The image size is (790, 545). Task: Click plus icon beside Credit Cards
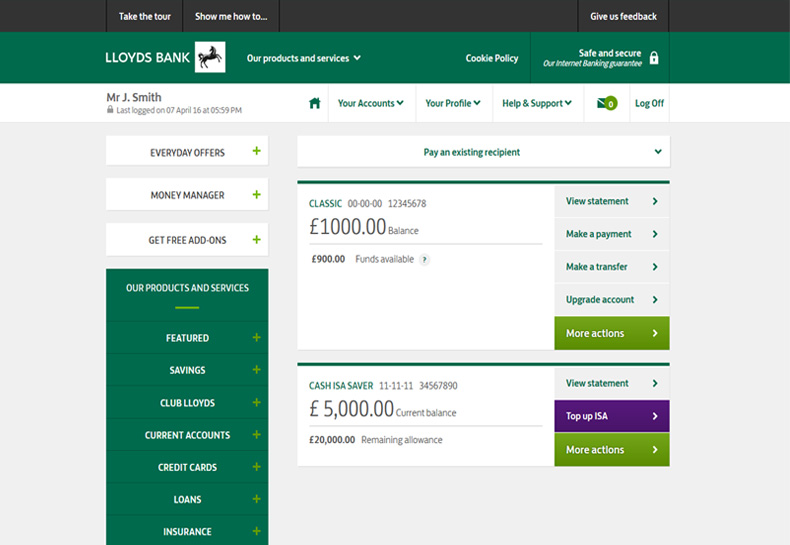tap(256, 467)
